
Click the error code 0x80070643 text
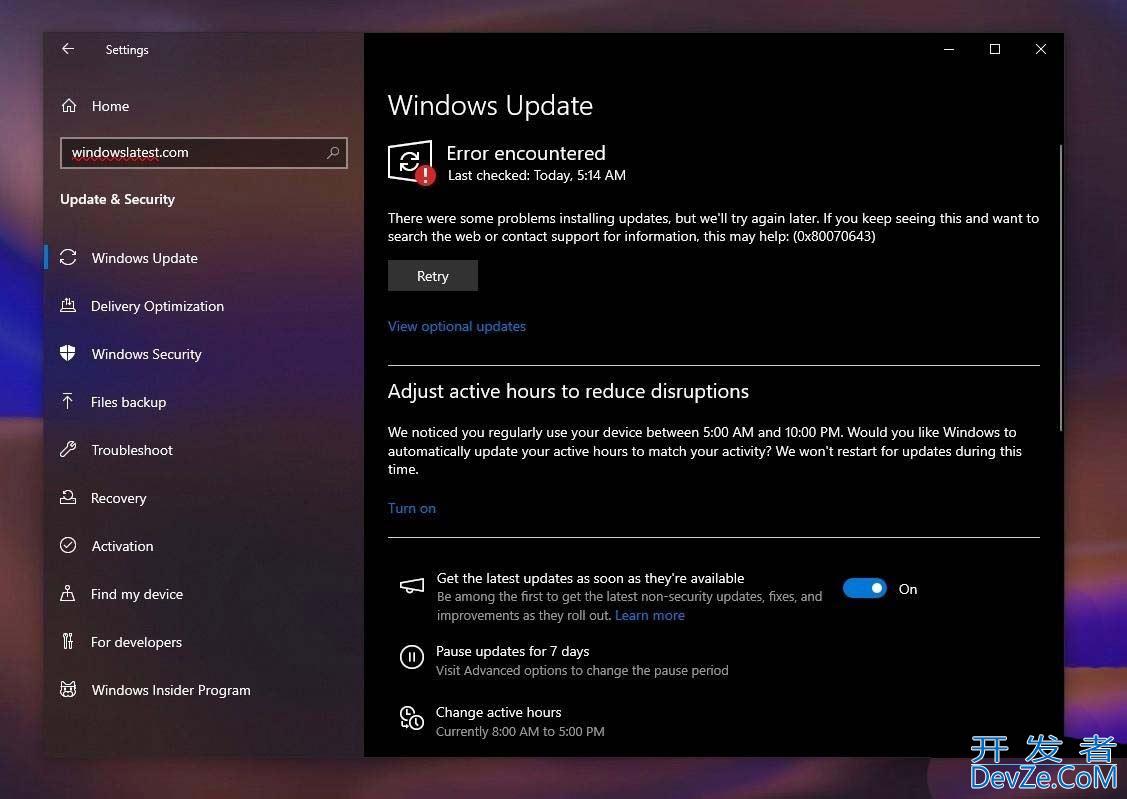point(834,236)
